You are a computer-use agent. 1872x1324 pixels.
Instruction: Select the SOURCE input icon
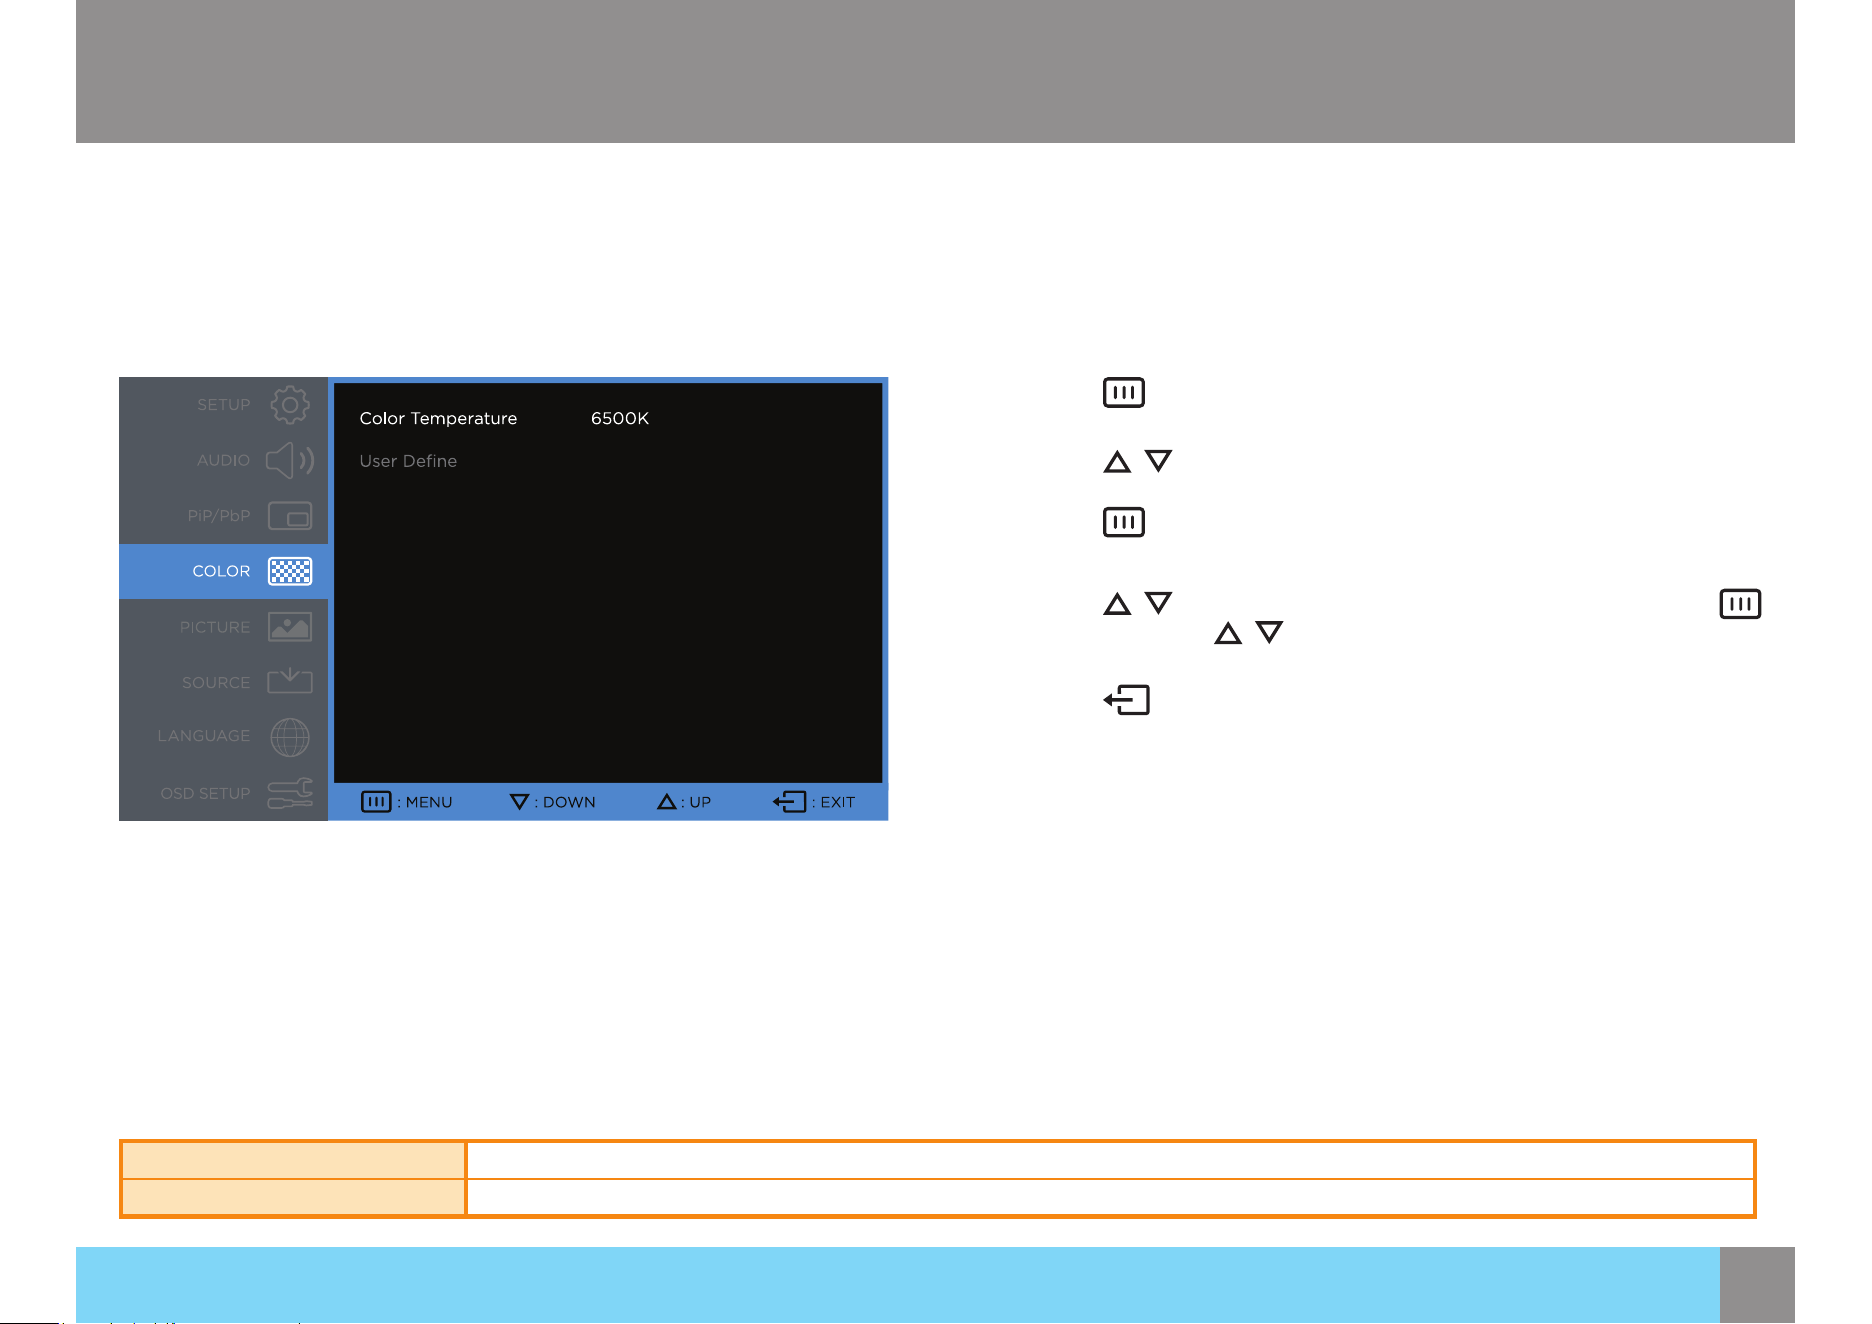tap(290, 681)
